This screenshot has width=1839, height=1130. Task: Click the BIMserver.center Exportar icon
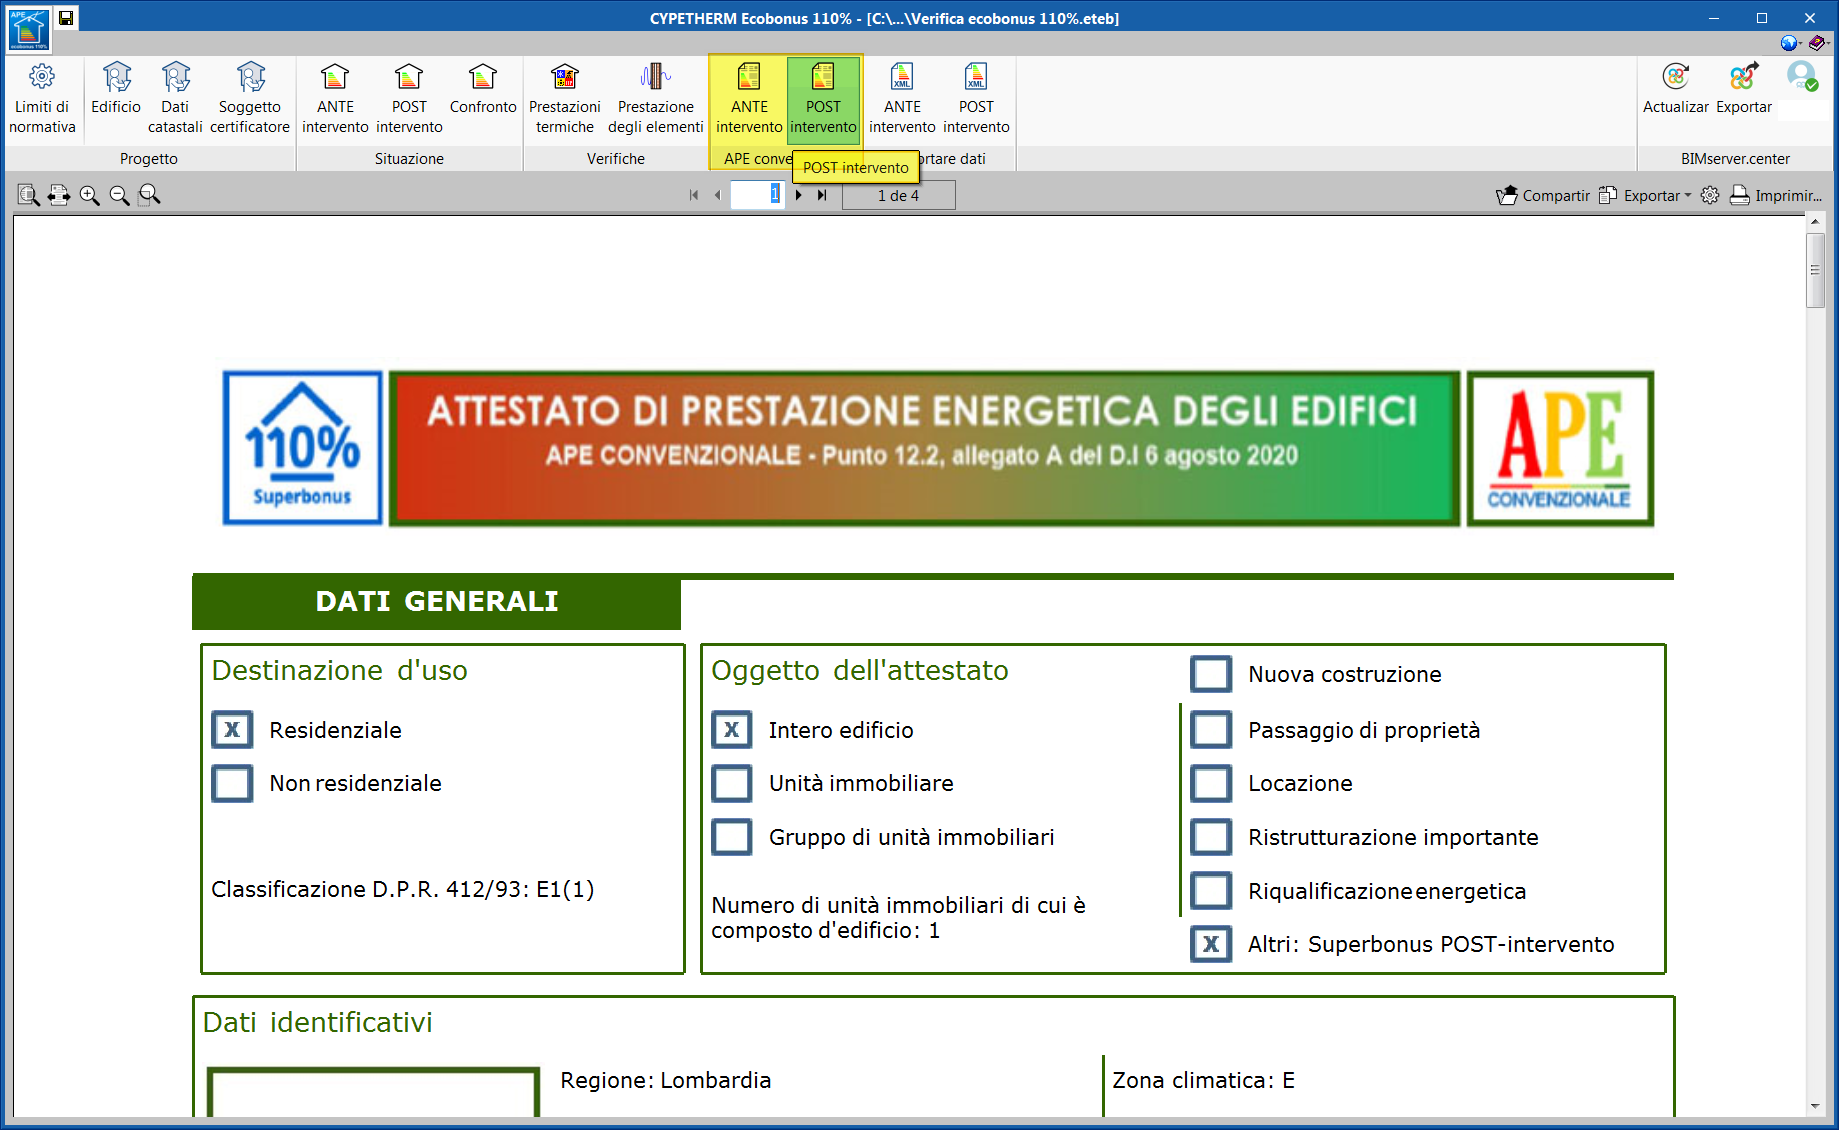click(x=1744, y=88)
